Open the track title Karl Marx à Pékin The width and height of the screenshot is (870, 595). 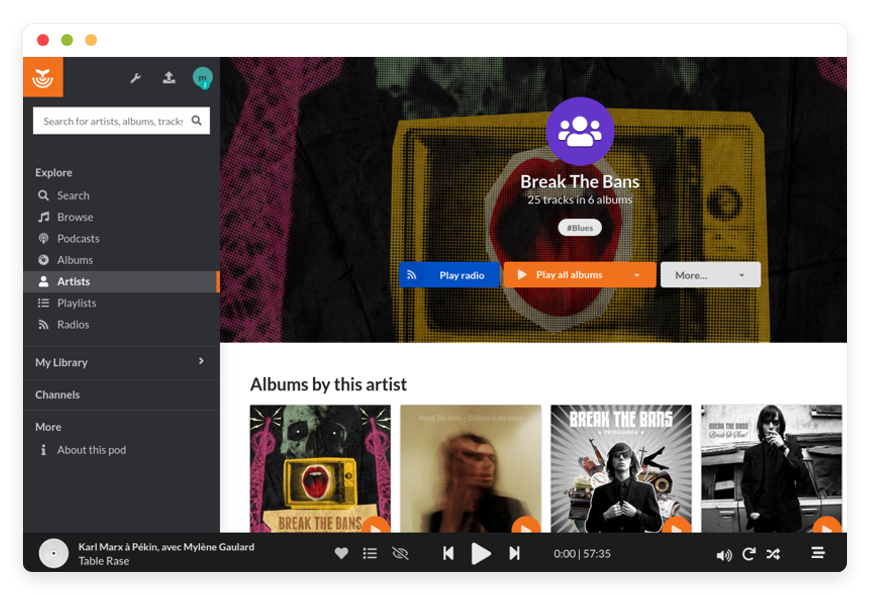pyautogui.click(x=166, y=547)
